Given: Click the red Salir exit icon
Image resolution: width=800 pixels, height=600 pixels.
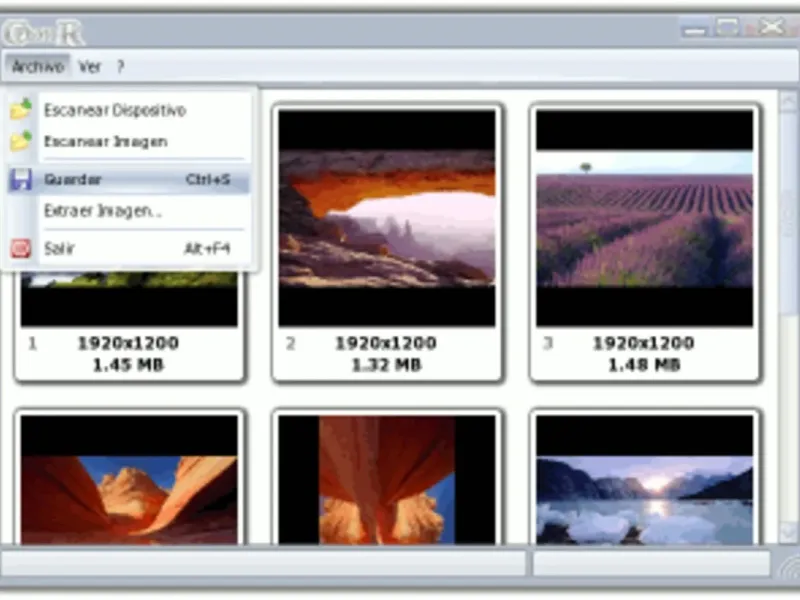Looking at the screenshot, I should 21,249.
